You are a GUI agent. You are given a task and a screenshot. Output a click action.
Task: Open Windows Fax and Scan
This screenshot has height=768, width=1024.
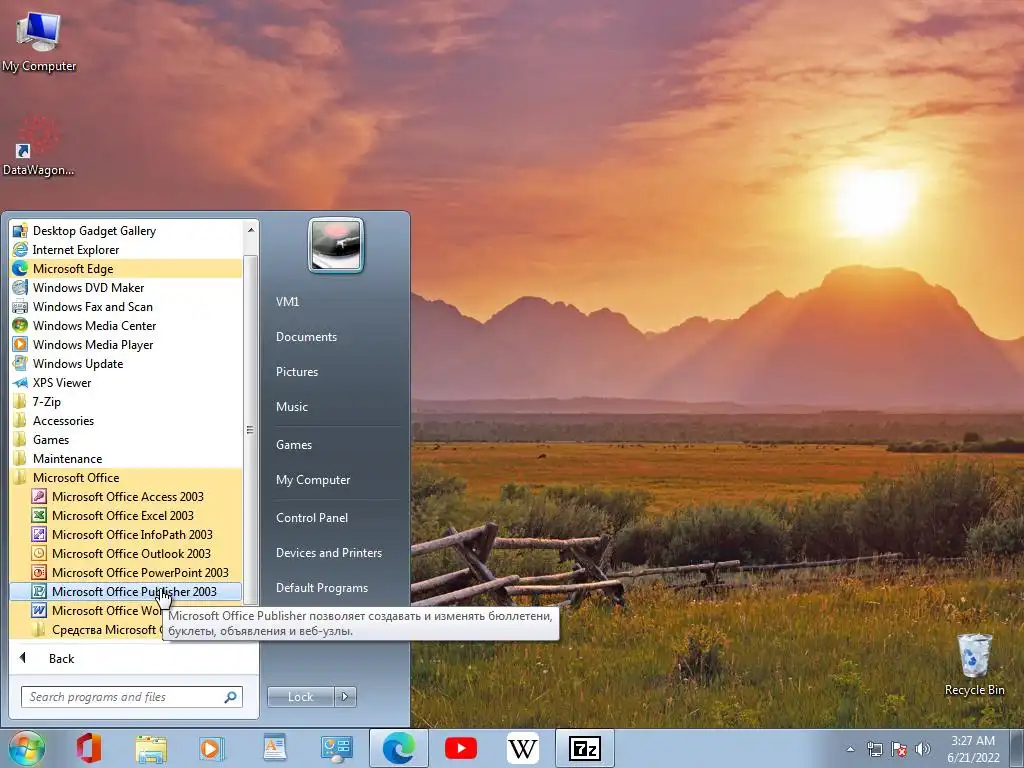pos(126,306)
